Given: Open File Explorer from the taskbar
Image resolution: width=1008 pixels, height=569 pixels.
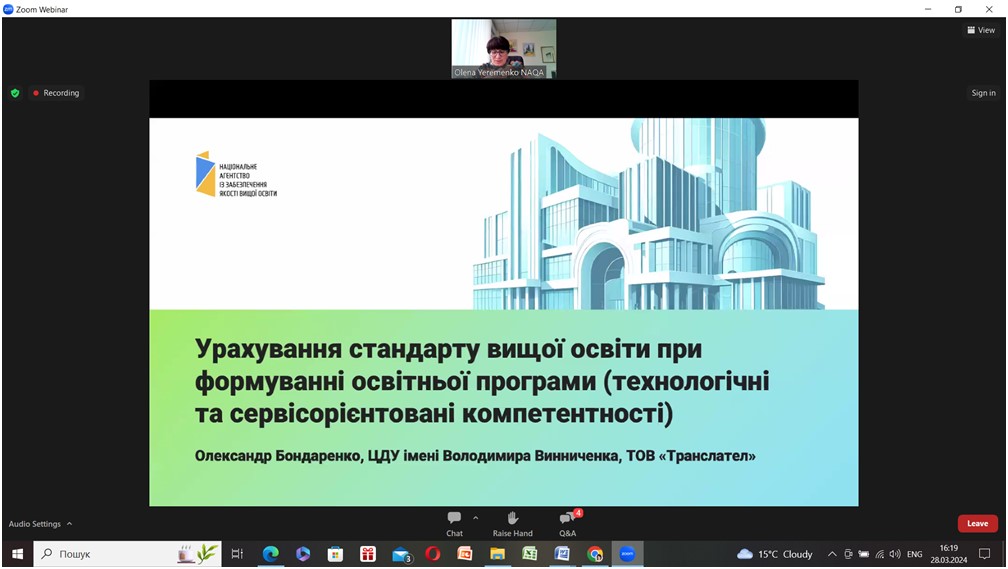Looking at the screenshot, I should click(497, 554).
